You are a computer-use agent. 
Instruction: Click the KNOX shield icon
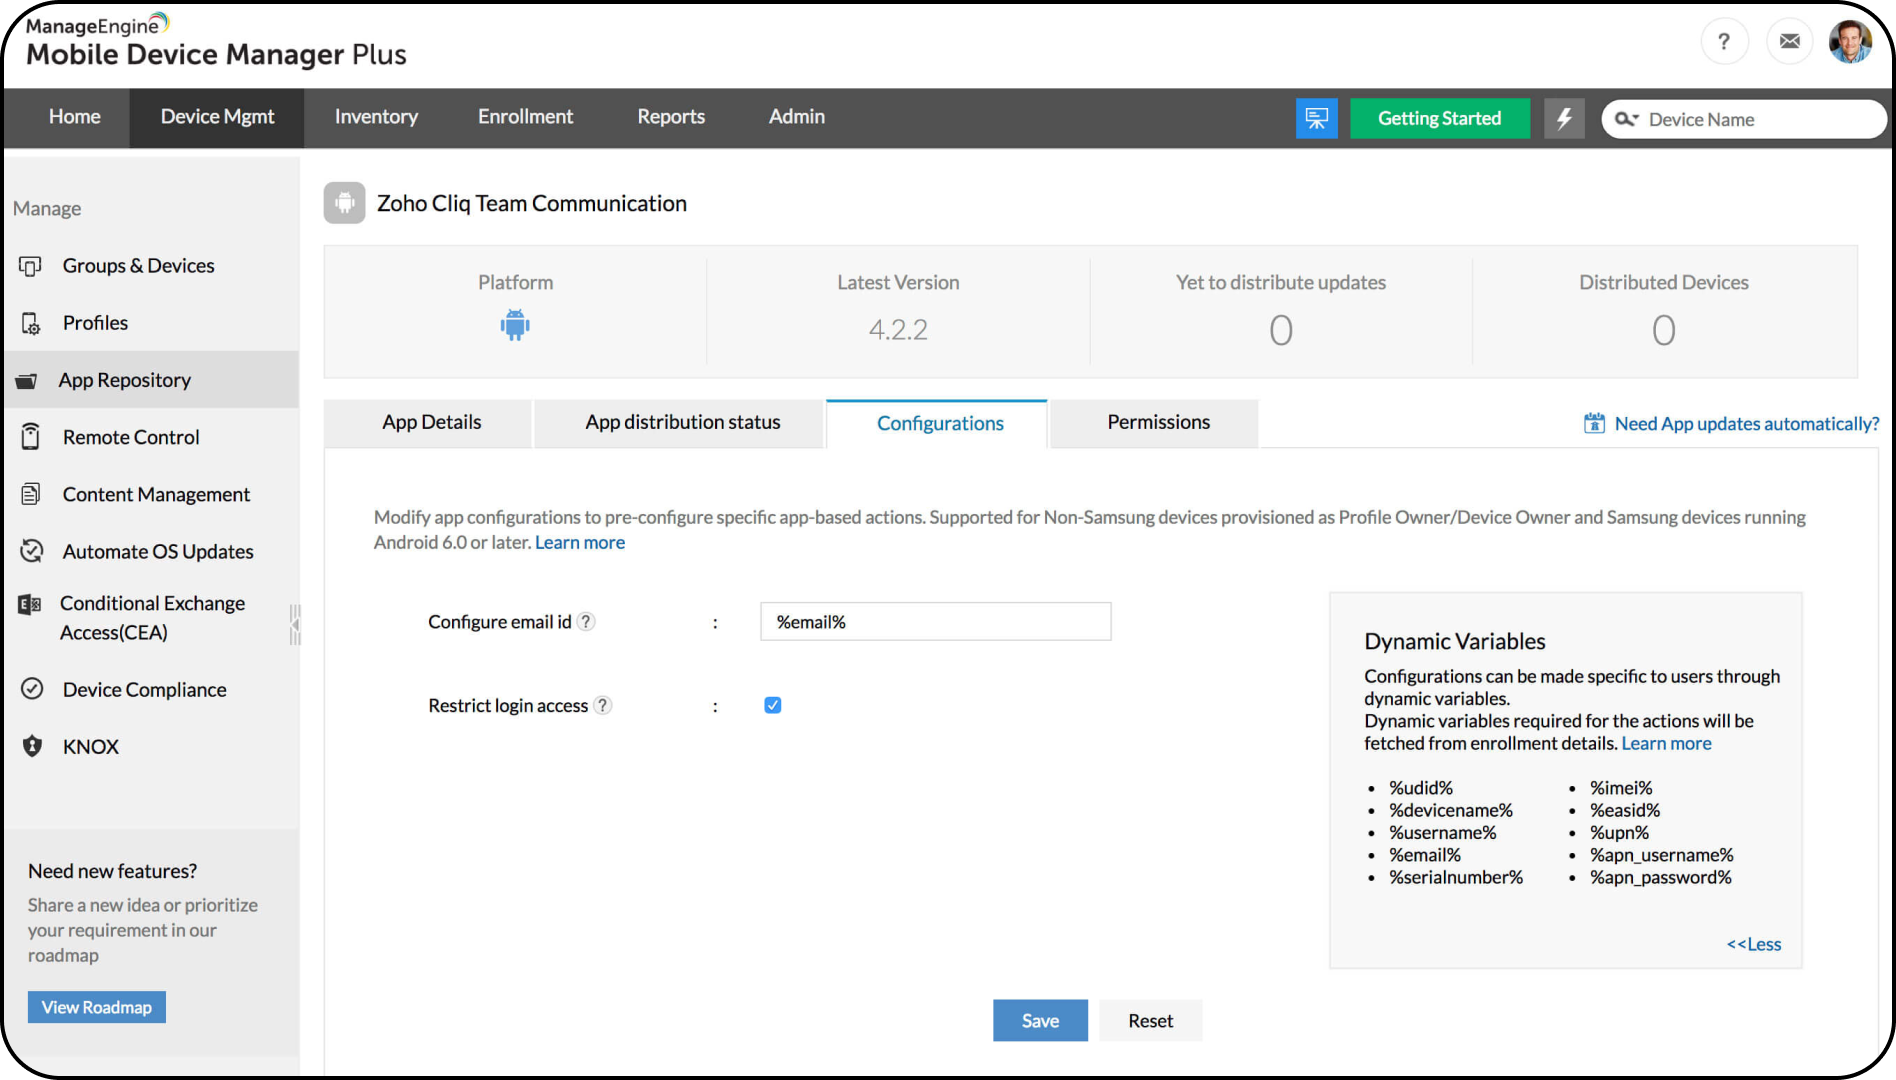[32, 746]
